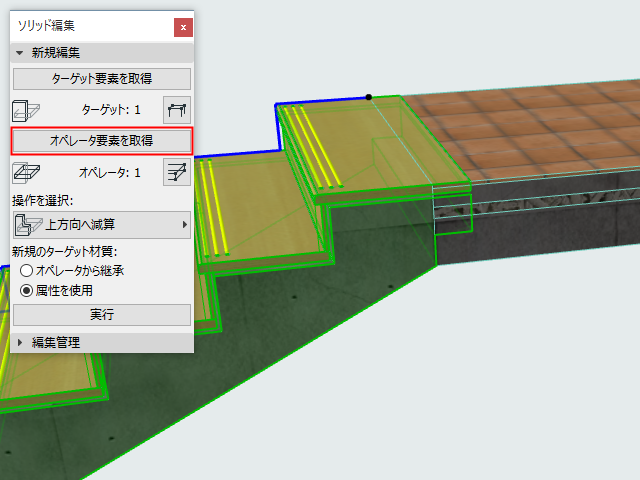
Task: Click the オペレータ要素を取得 button
Action: pyautogui.click(x=102, y=141)
